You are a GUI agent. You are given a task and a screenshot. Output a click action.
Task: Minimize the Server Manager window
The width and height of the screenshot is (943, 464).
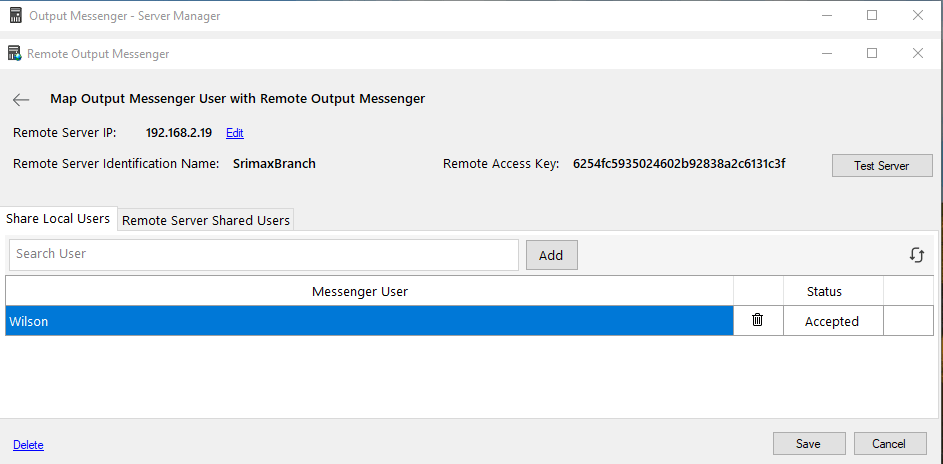coord(827,16)
